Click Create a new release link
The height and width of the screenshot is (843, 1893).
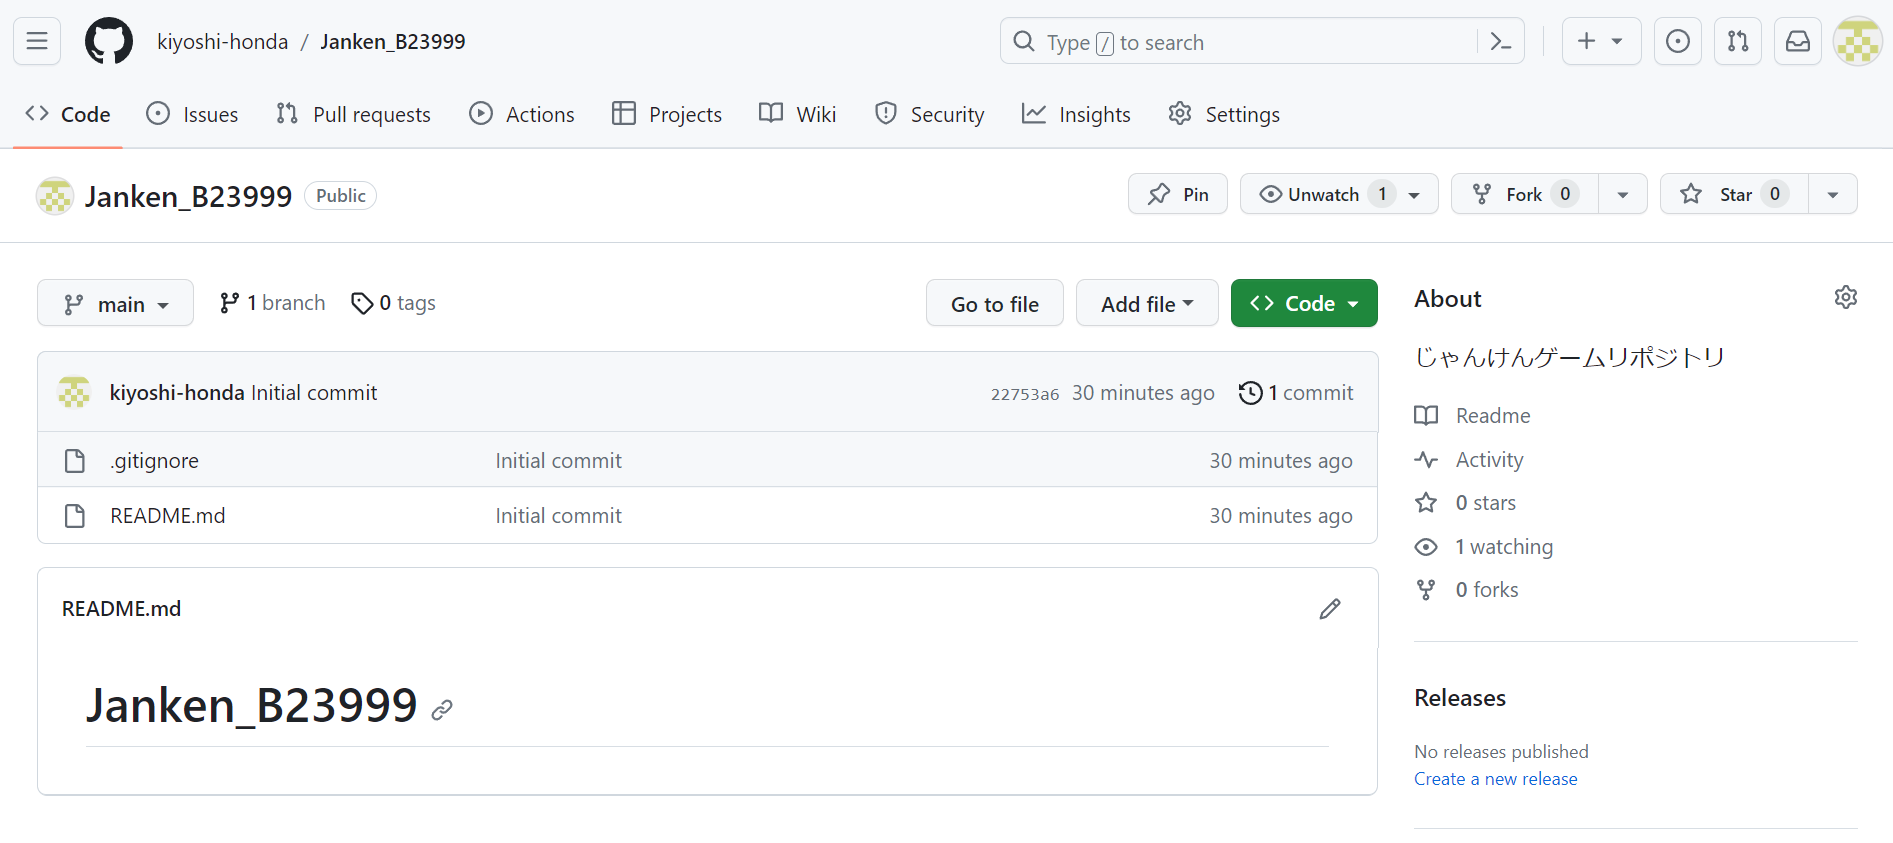click(x=1495, y=779)
